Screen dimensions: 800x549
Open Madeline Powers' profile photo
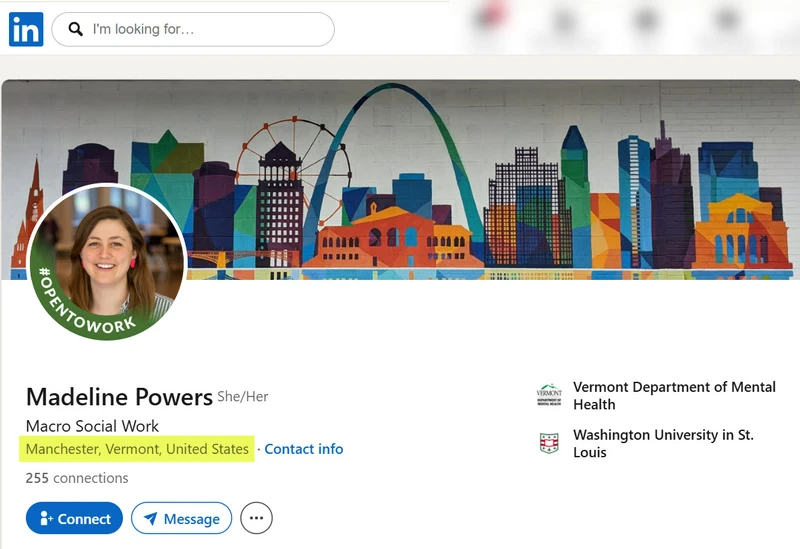point(107,262)
